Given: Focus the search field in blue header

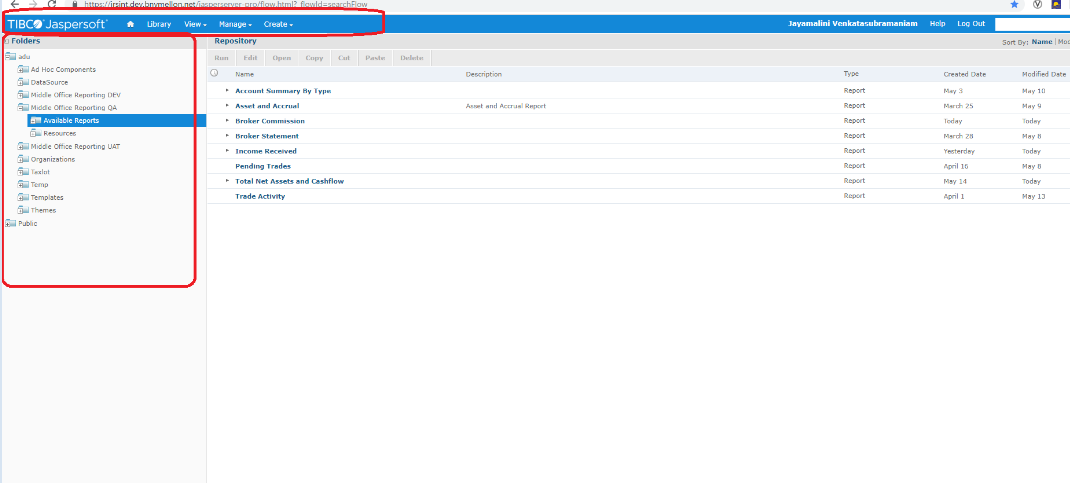Looking at the screenshot, I should 1032,24.
